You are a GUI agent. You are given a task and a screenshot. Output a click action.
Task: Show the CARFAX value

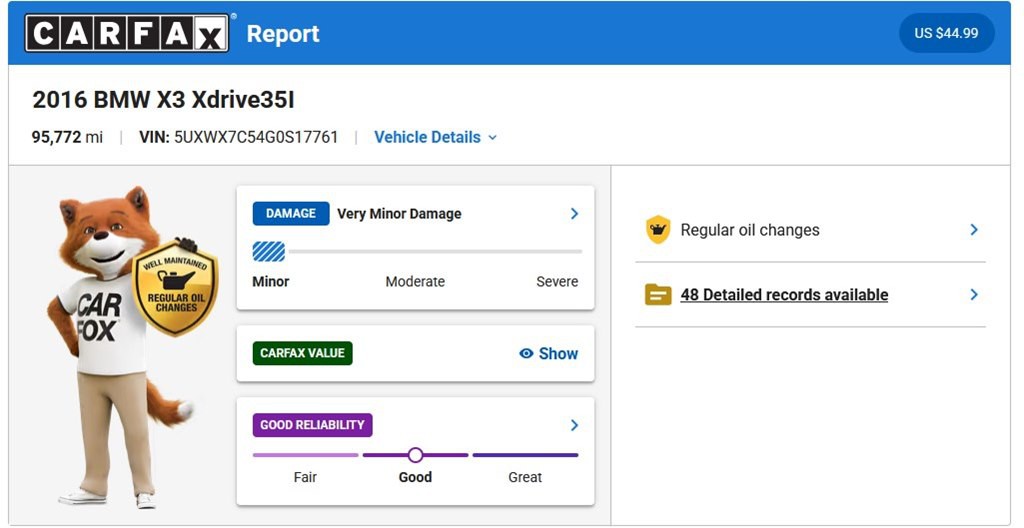(549, 354)
